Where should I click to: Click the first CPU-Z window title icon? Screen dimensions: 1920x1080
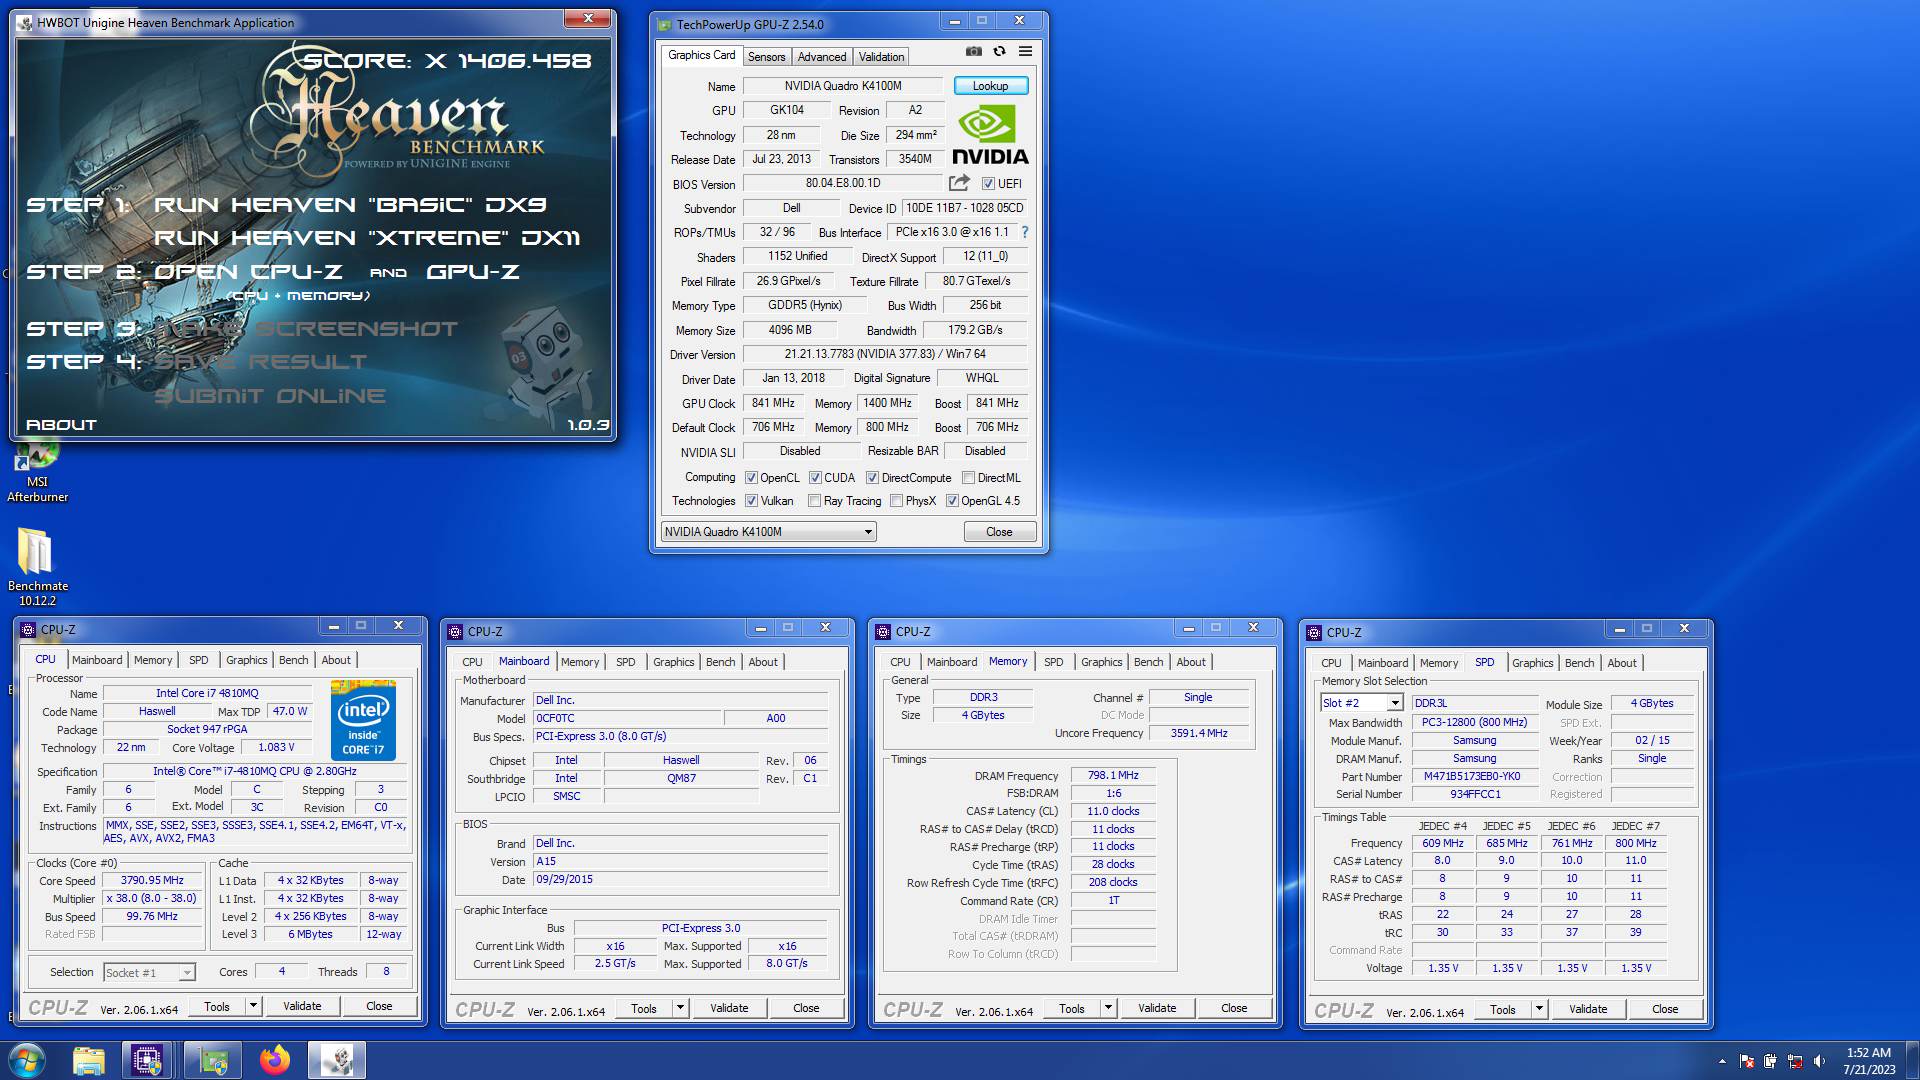(x=28, y=629)
